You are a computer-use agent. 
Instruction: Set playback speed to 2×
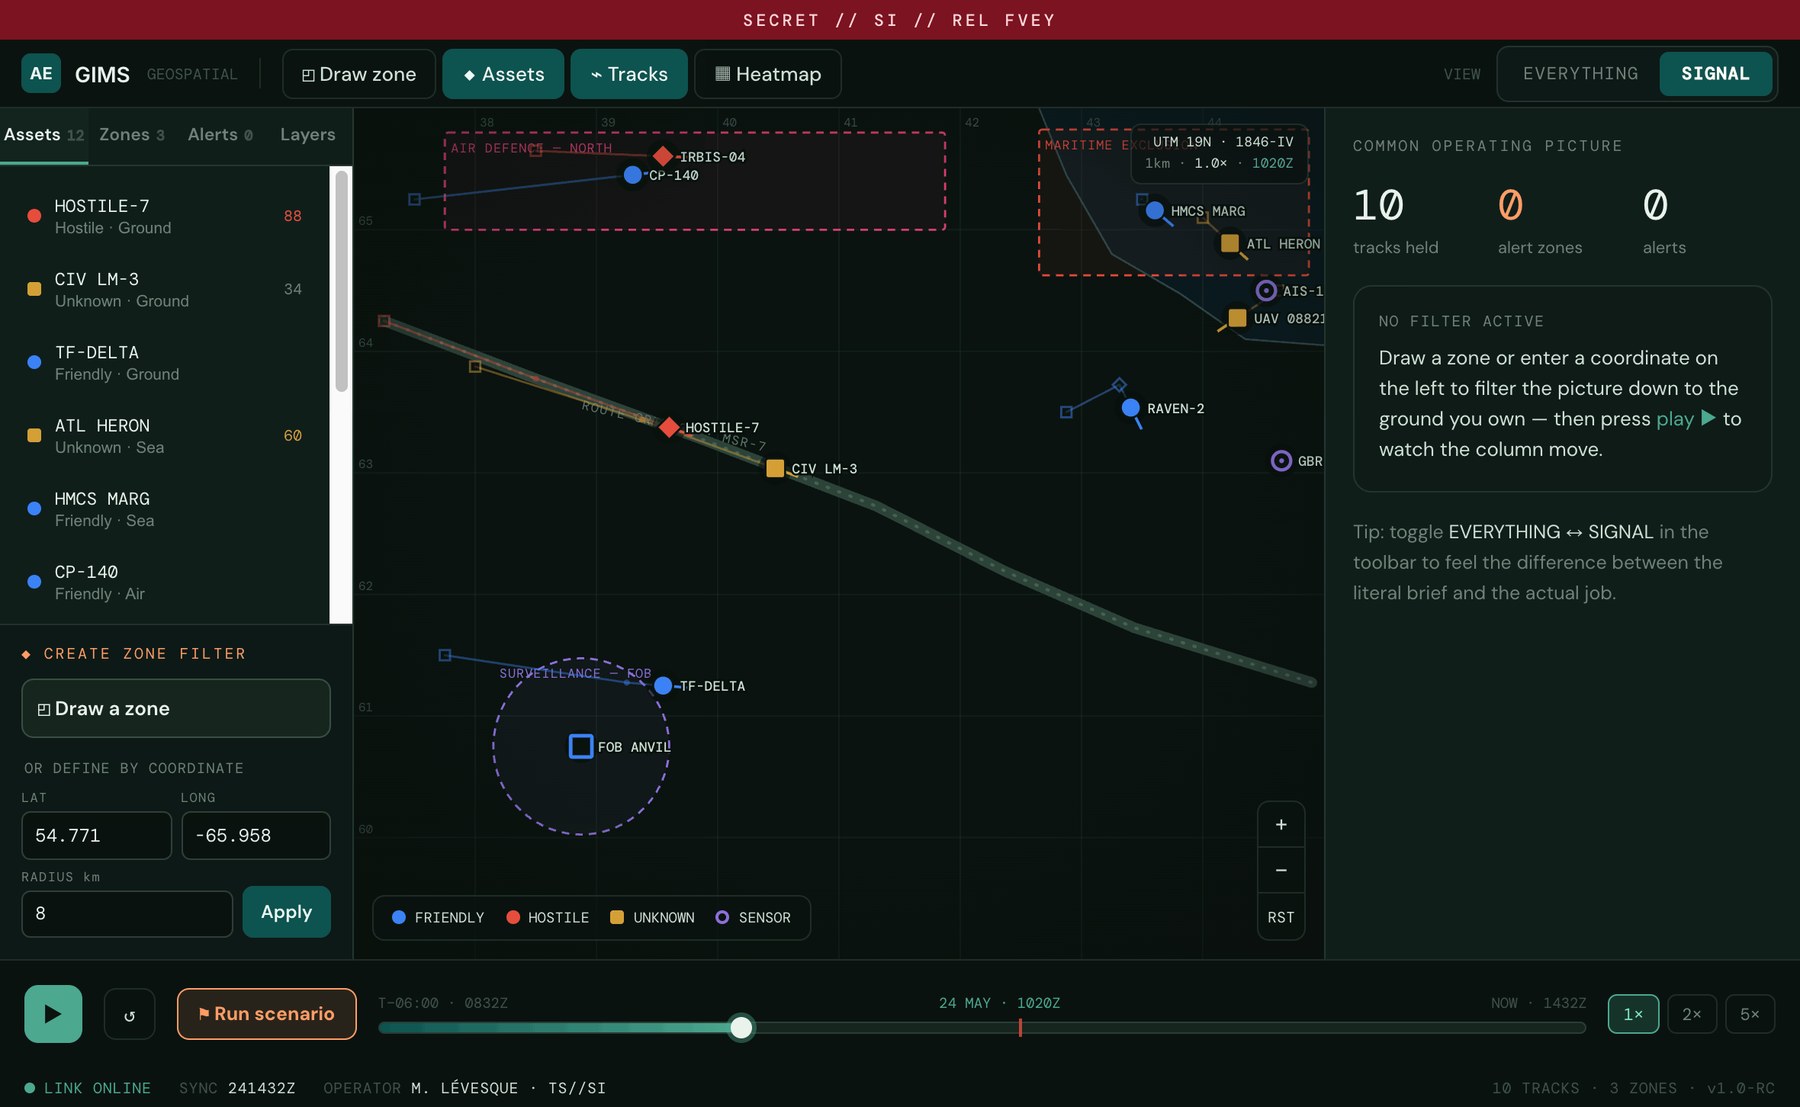pos(1692,1014)
